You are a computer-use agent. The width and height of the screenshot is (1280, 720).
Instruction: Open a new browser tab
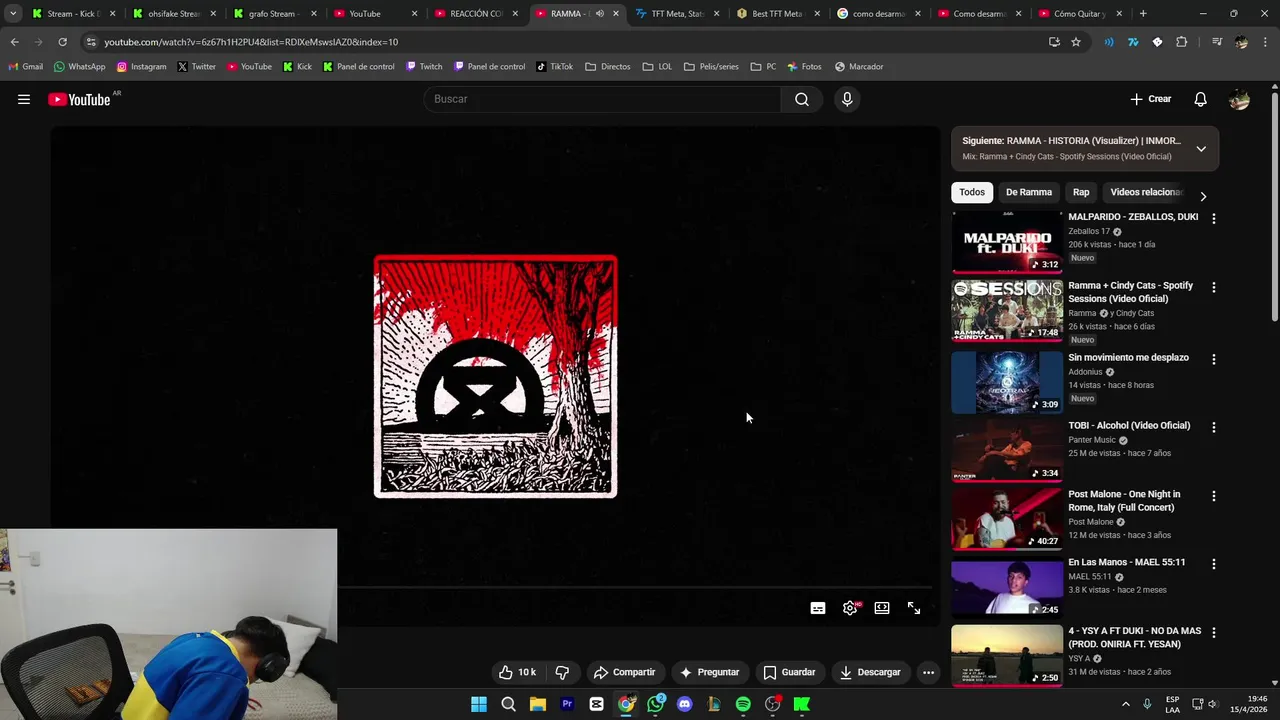coord(1143,14)
